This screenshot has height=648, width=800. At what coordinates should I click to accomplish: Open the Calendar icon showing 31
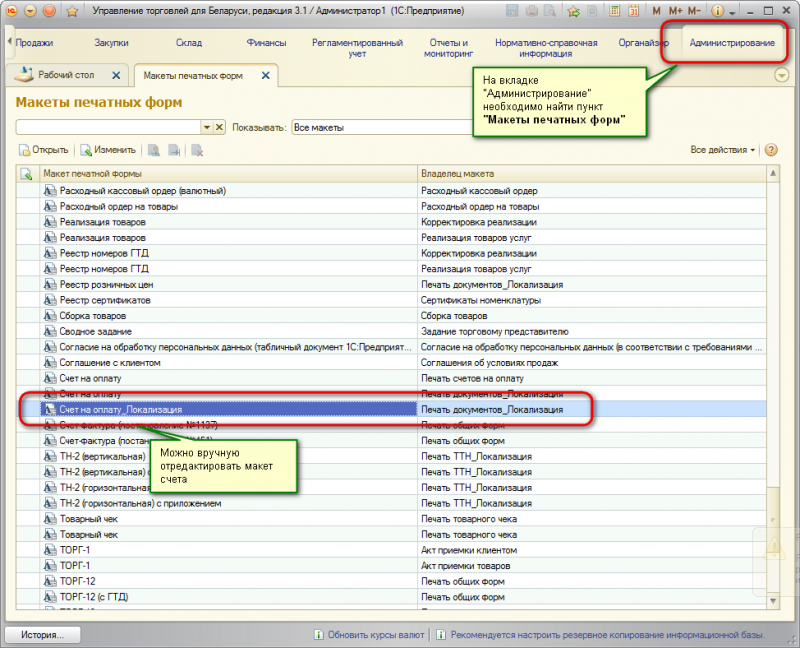(x=634, y=10)
